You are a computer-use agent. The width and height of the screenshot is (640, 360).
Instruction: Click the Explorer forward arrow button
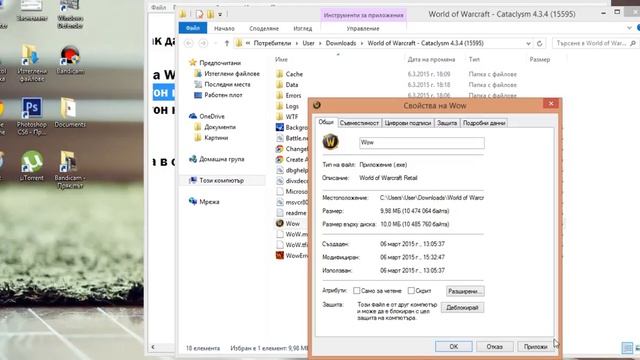coord(203,43)
